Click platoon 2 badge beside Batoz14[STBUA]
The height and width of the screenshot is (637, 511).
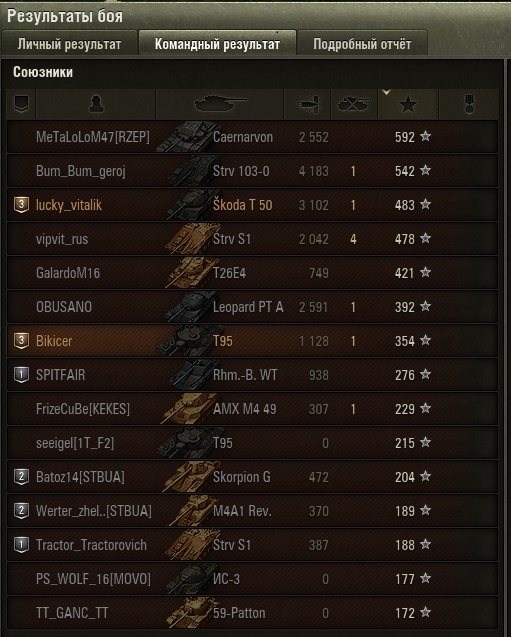[x=21, y=477]
